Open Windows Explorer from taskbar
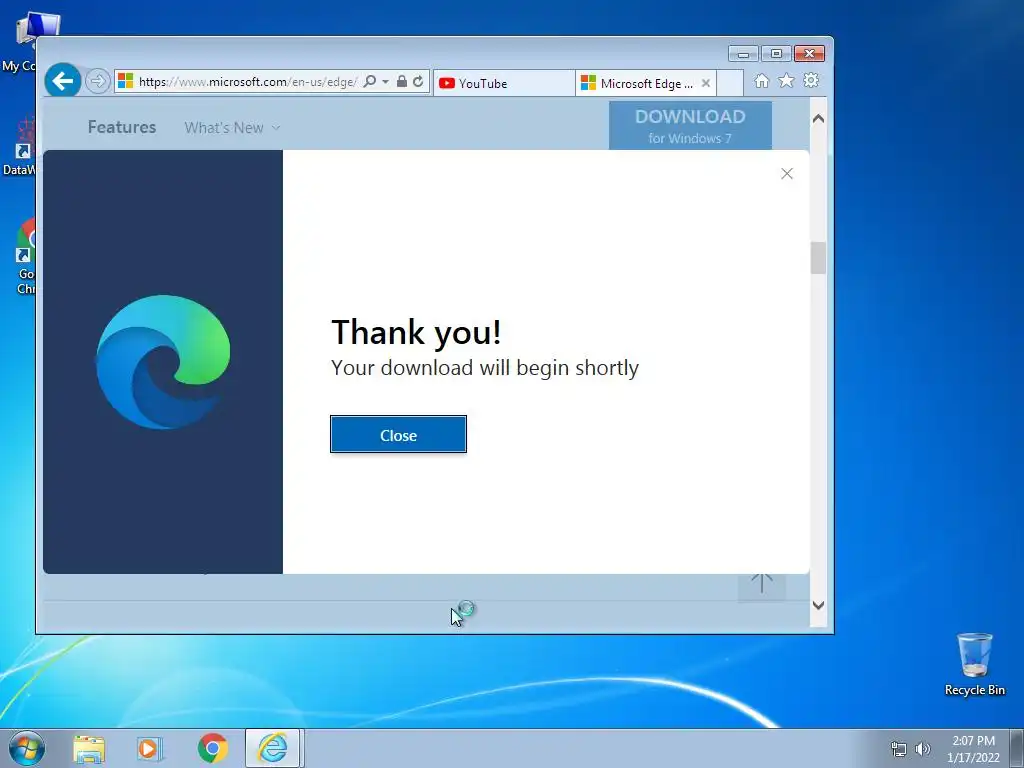The width and height of the screenshot is (1024, 768). coord(89,748)
